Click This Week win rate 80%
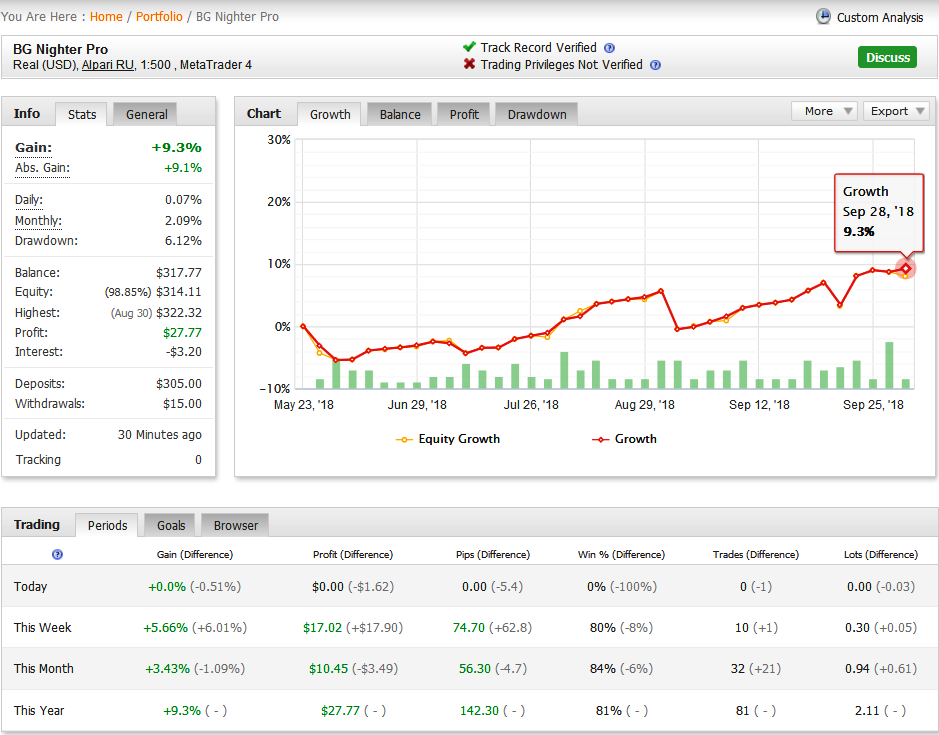 point(602,628)
